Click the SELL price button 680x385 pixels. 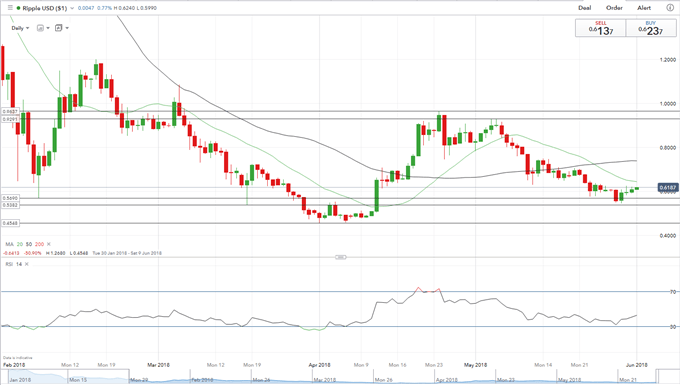tap(601, 28)
